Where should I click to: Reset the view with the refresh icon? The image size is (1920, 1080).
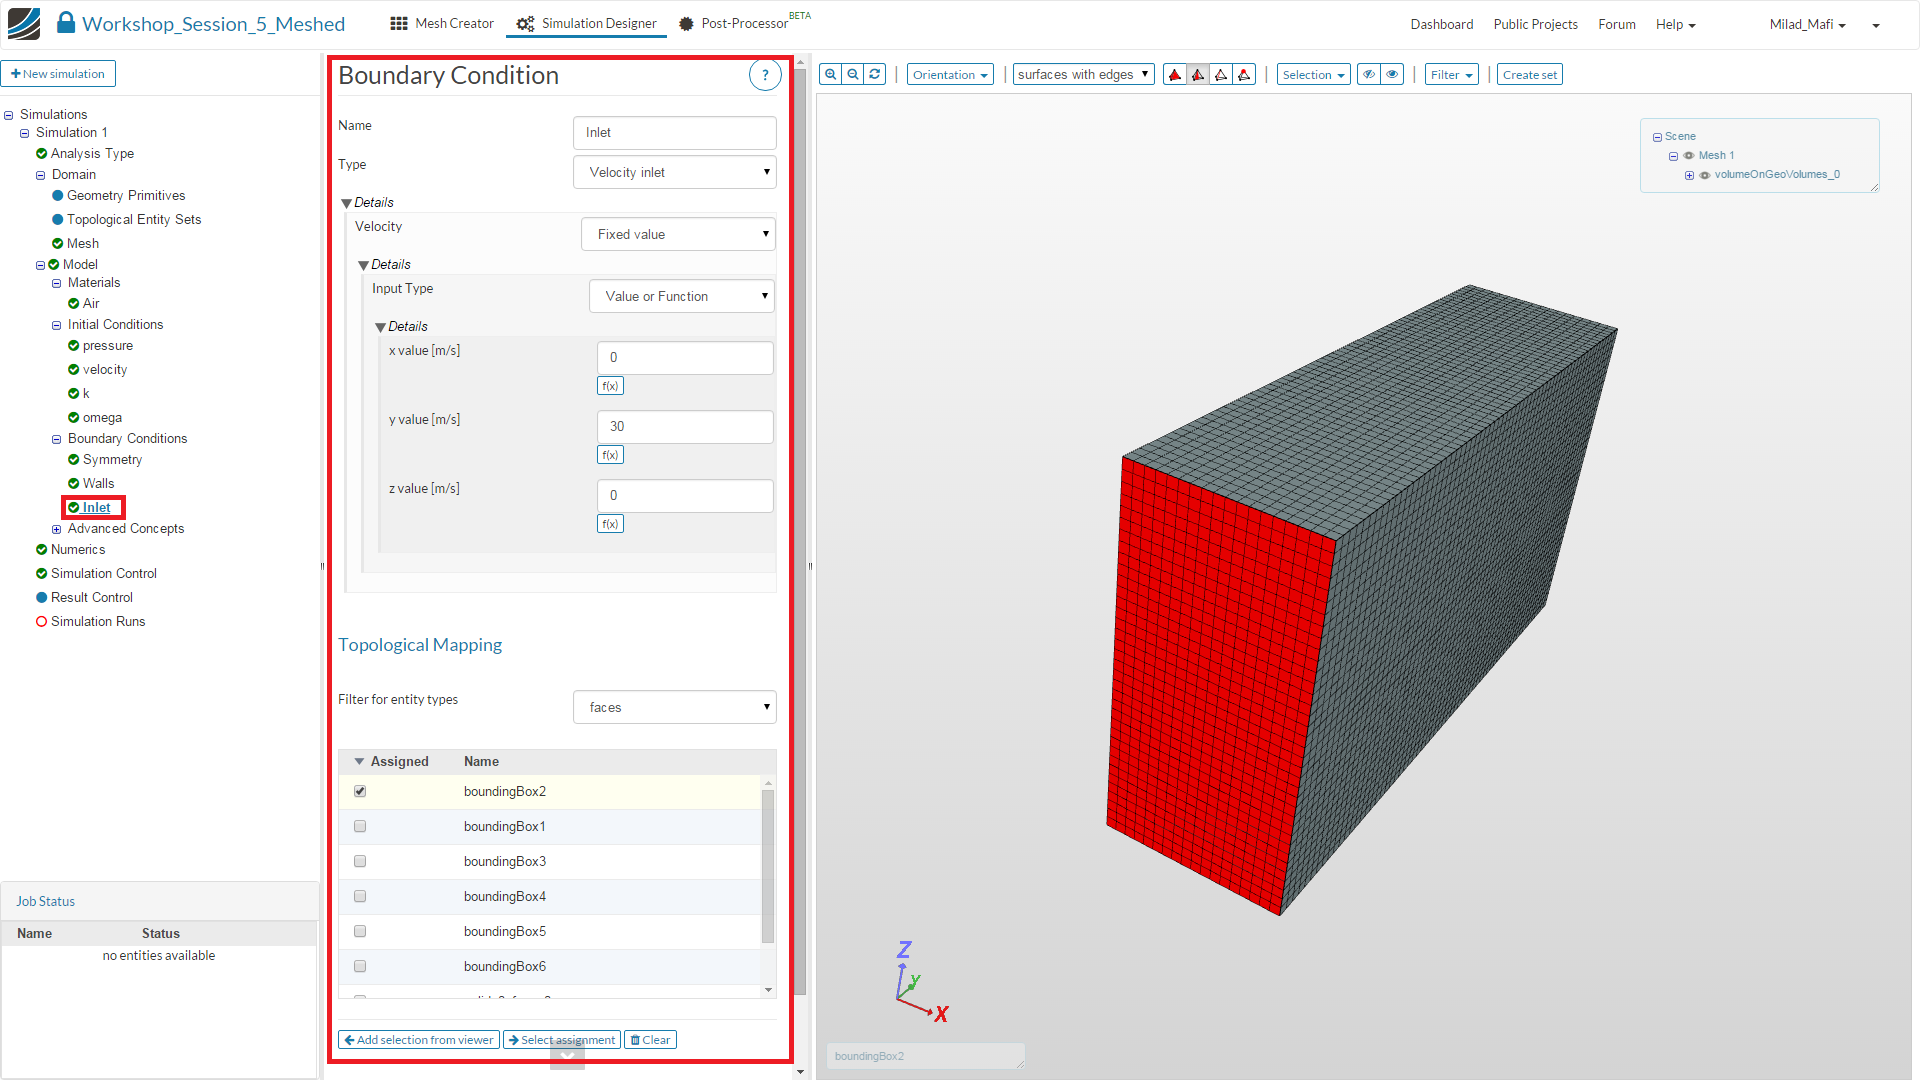875,74
